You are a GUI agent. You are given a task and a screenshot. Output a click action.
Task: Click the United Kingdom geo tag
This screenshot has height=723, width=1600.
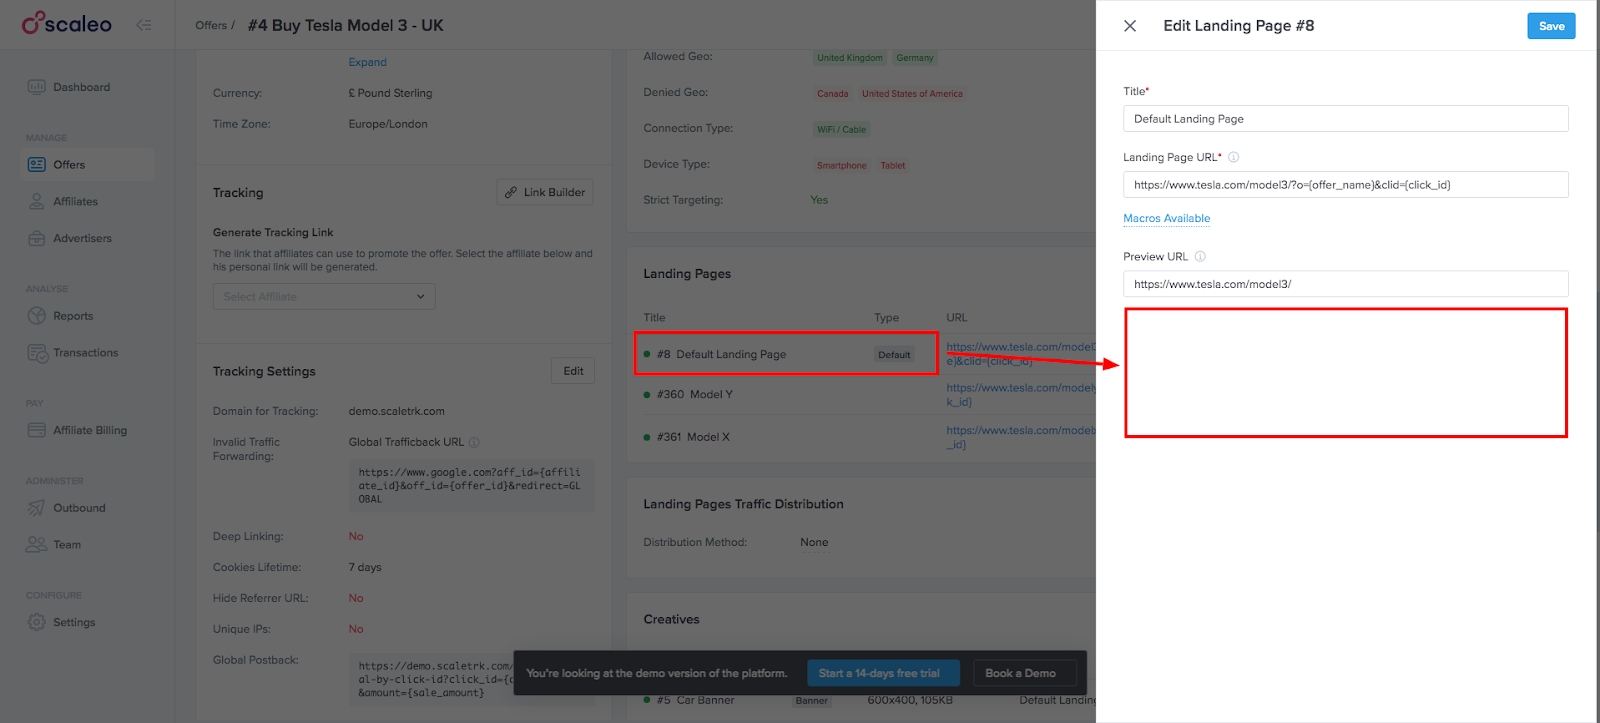(849, 58)
